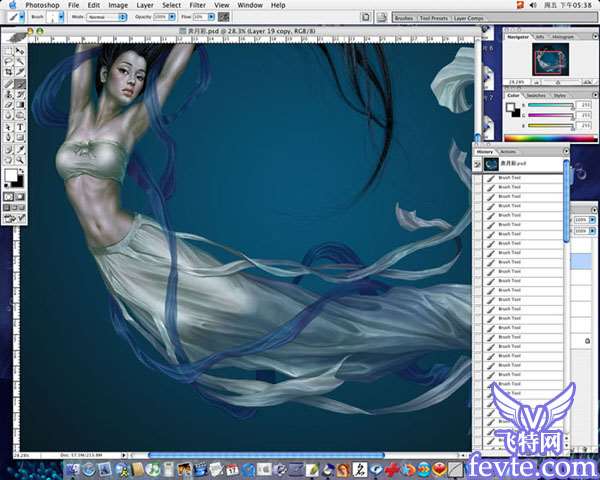This screenshot has width=600, height=480.
Task: Click the R color slider in Color panel
Action: point(550,104)
